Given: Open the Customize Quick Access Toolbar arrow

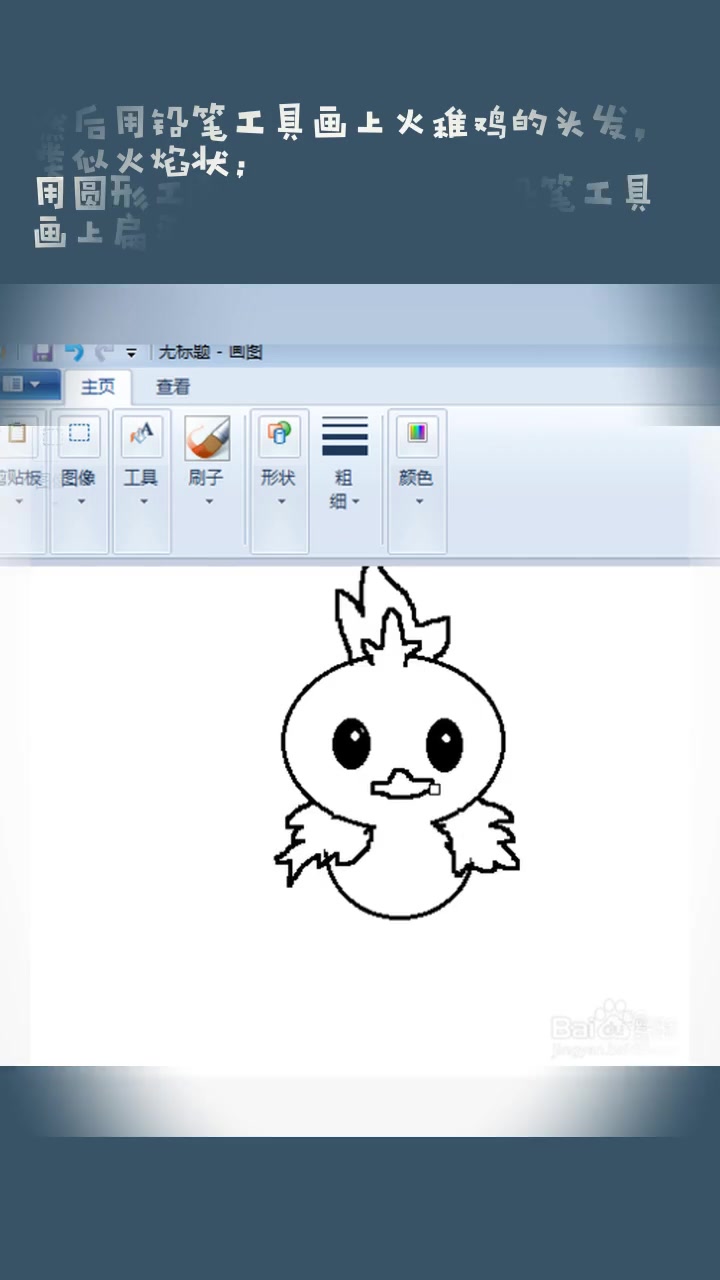Looking at the screenshot, I should (x=131, y=353).
